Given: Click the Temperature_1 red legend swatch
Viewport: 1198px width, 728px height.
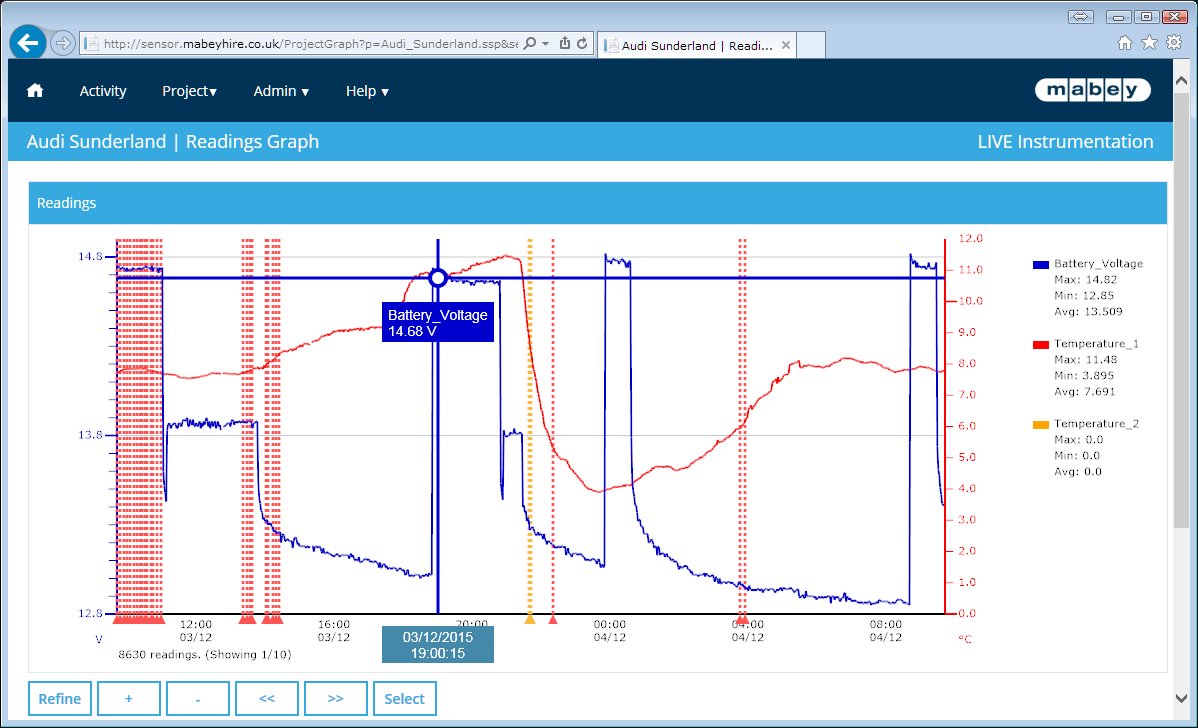Looking at the screenshot, I should (1041, 345).
